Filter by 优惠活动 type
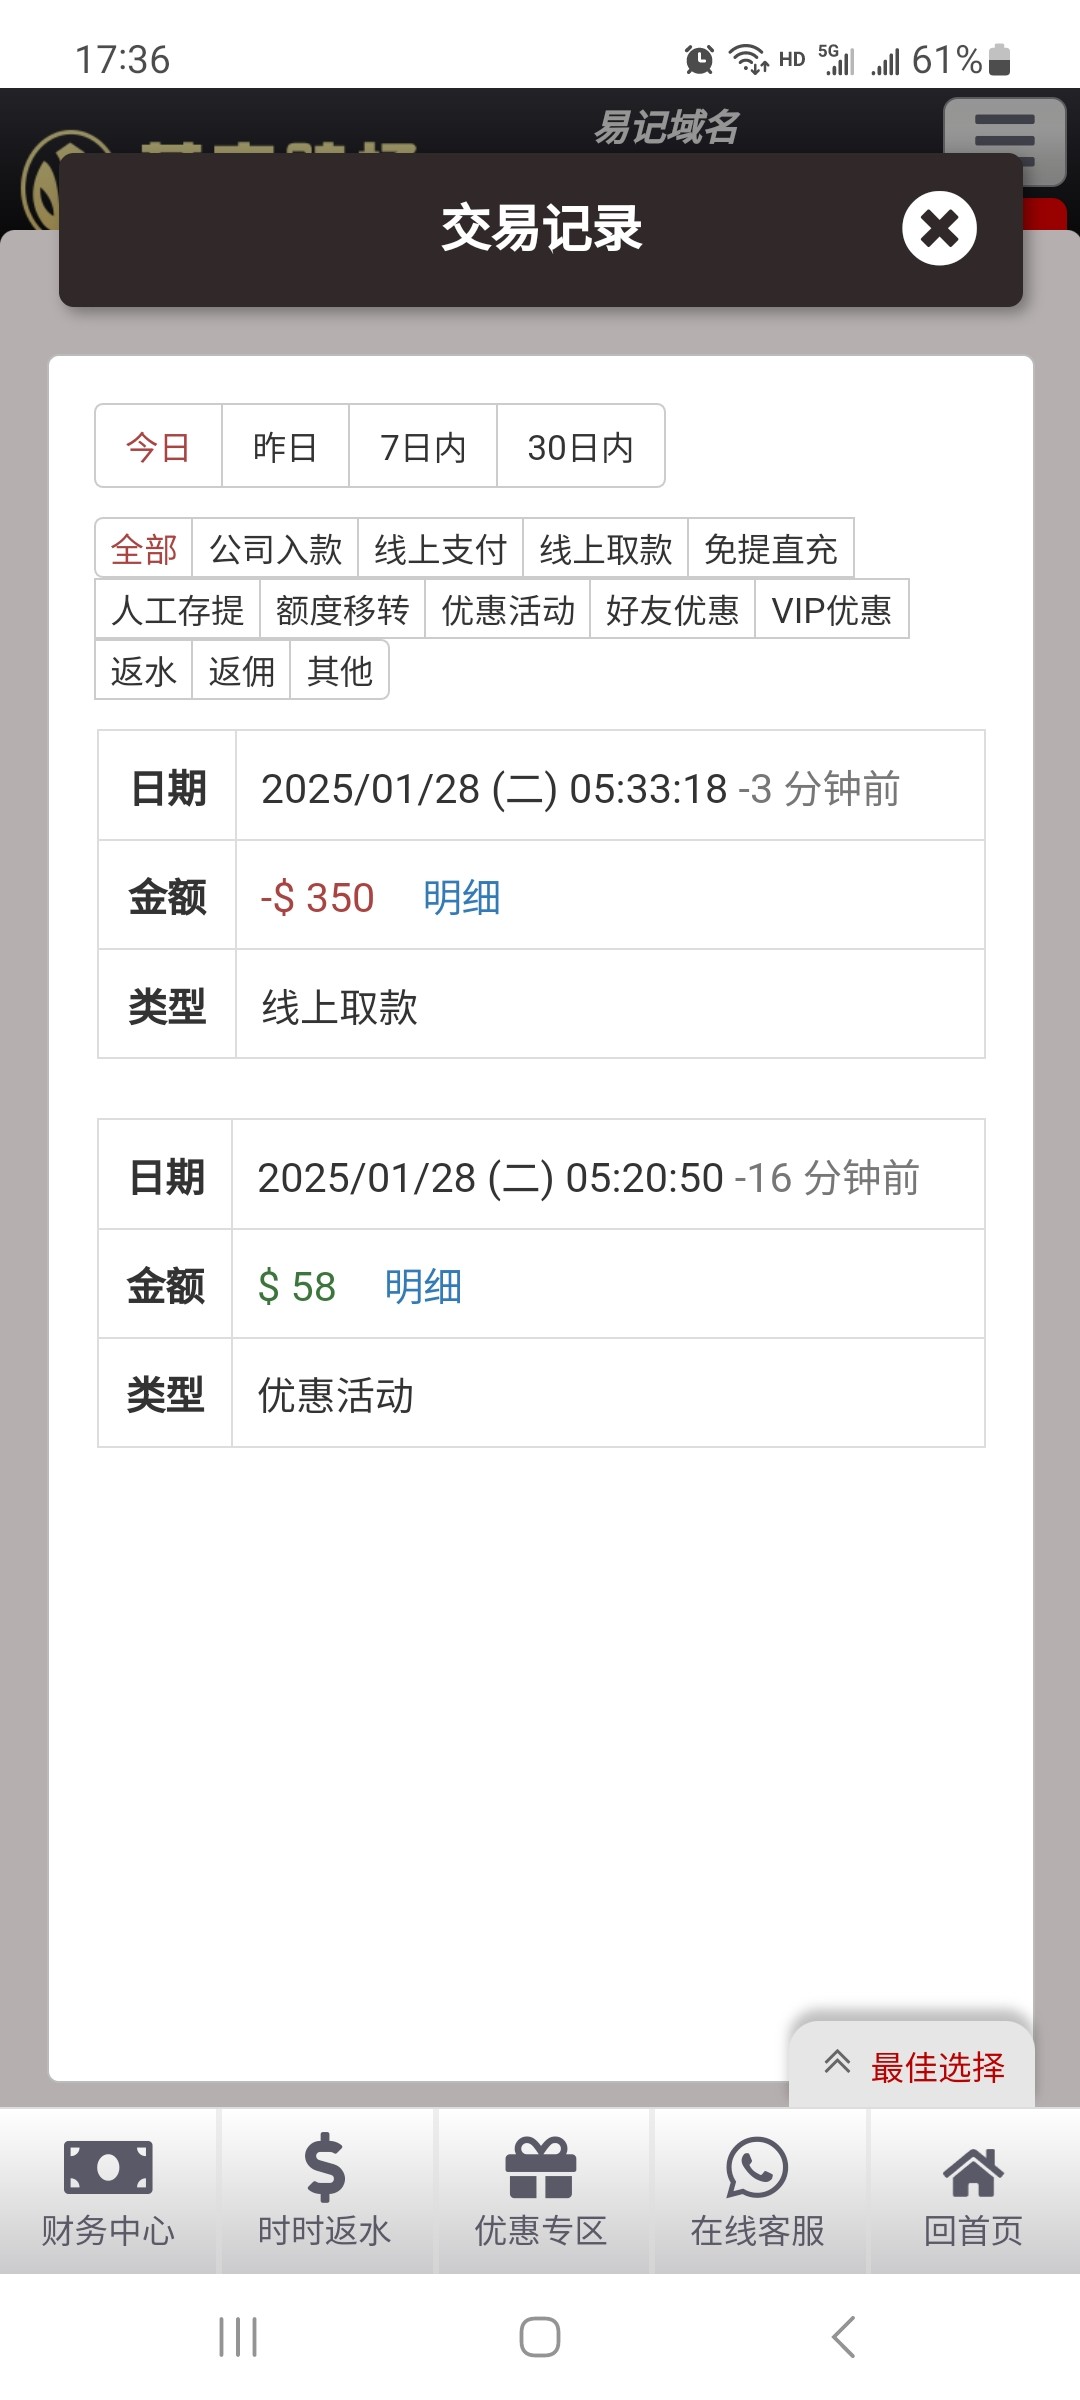1080x2400 pixels. [508, 610]
